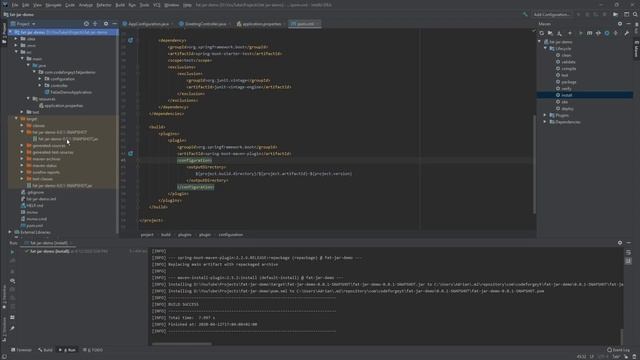Click the Maven vertical side tab
The image size is (640, 360).
[x=636, y=49]
